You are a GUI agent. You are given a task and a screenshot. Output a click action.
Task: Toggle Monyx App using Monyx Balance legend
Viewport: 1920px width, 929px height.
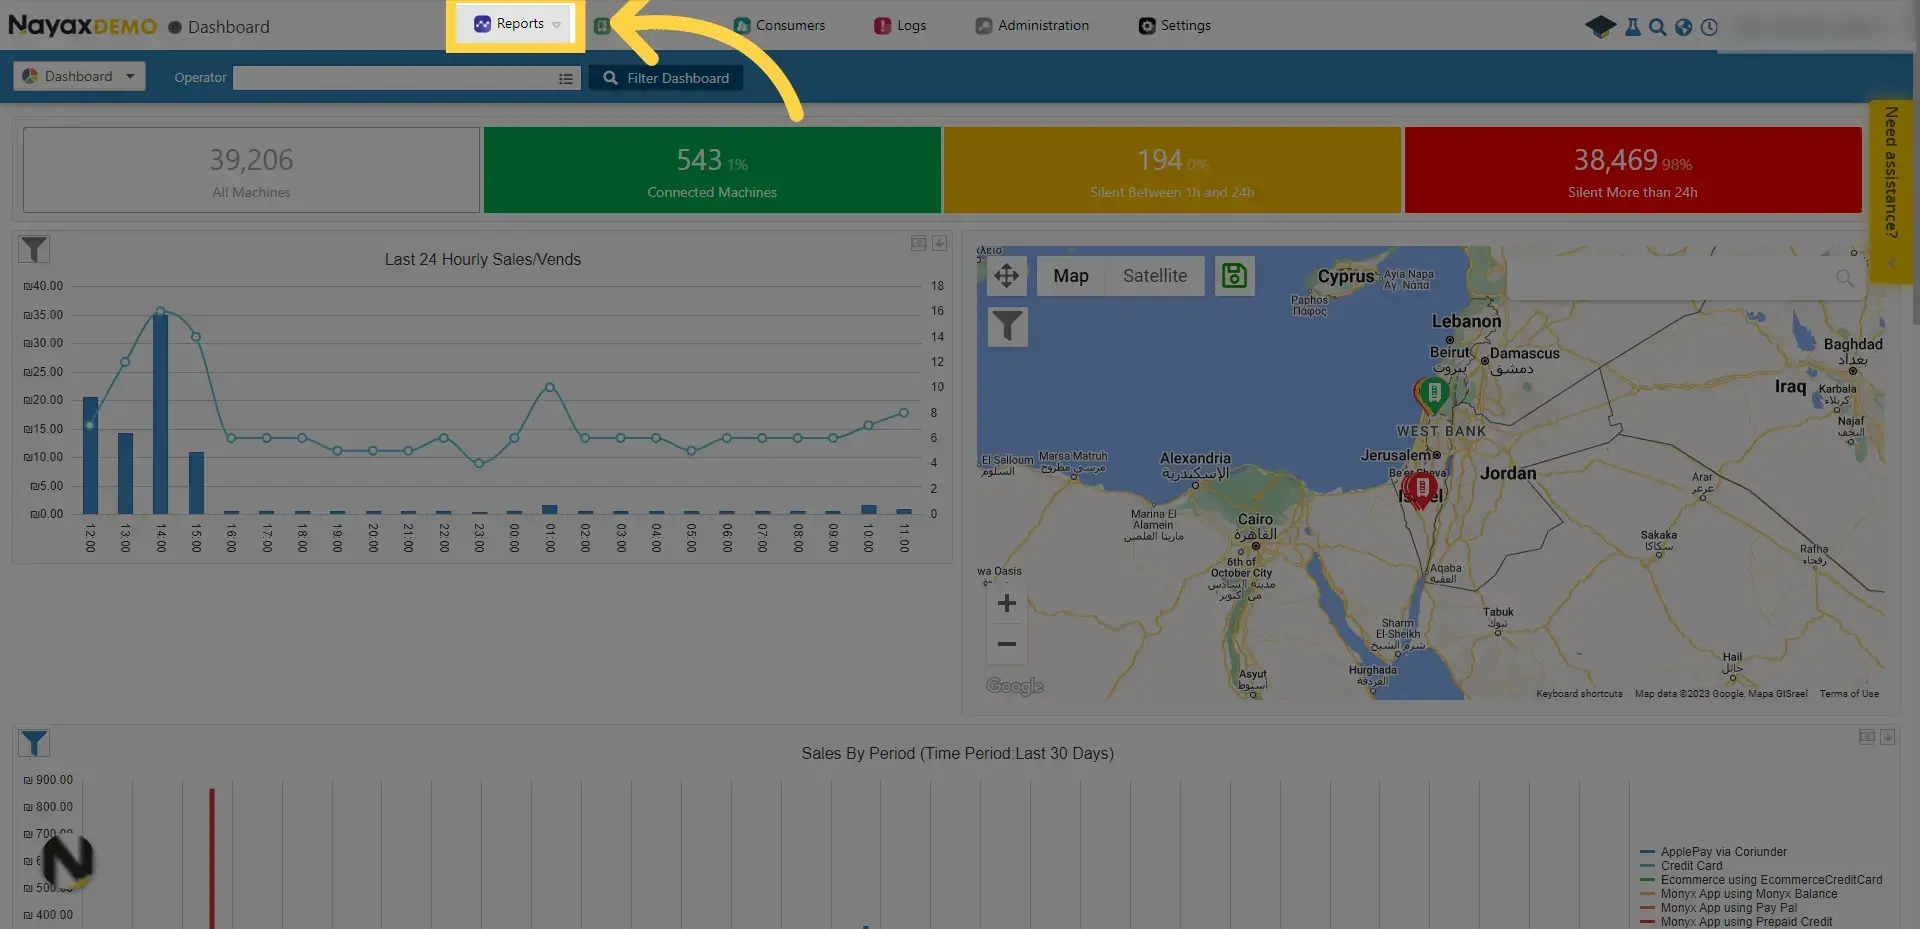point(1739,894)
